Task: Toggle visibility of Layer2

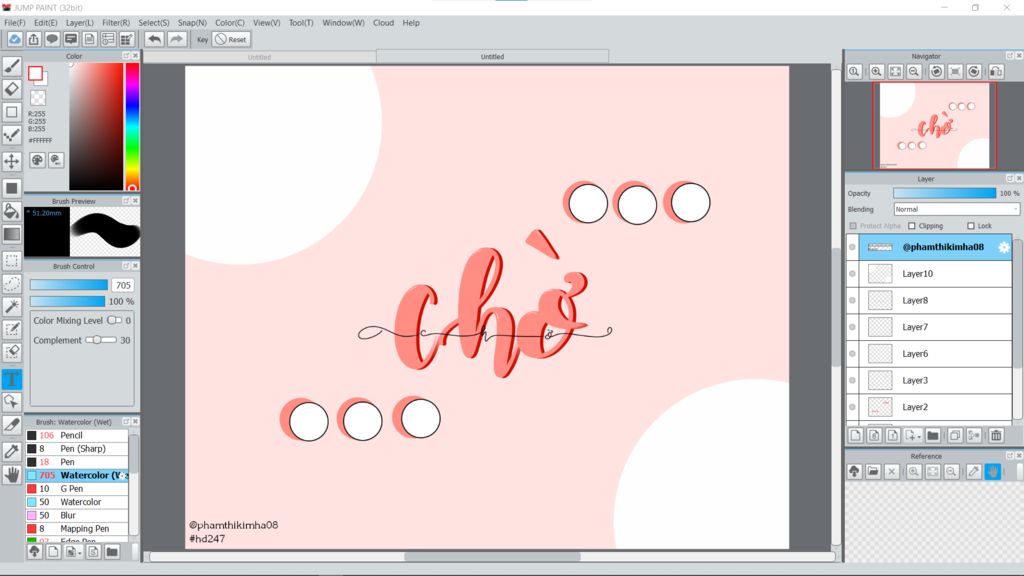Action: (852, 407)
